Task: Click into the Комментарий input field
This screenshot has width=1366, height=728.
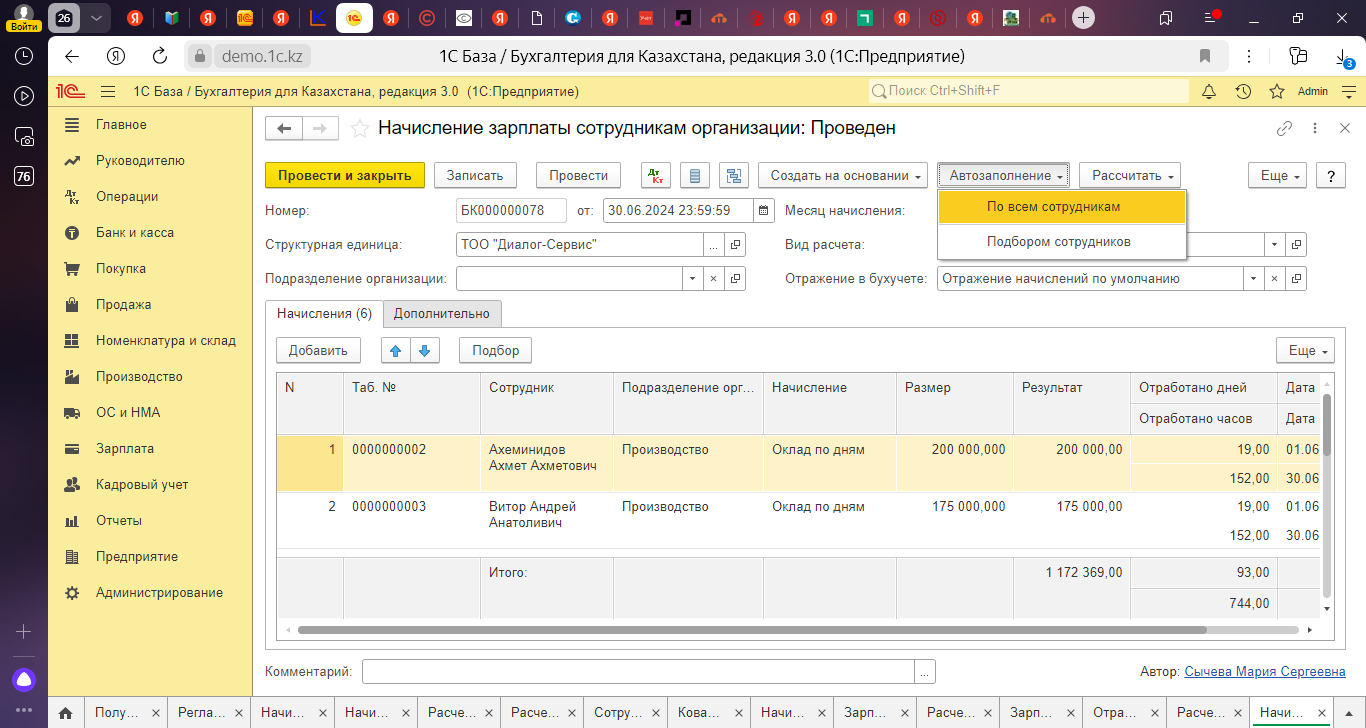Action: tap(638, 672)
